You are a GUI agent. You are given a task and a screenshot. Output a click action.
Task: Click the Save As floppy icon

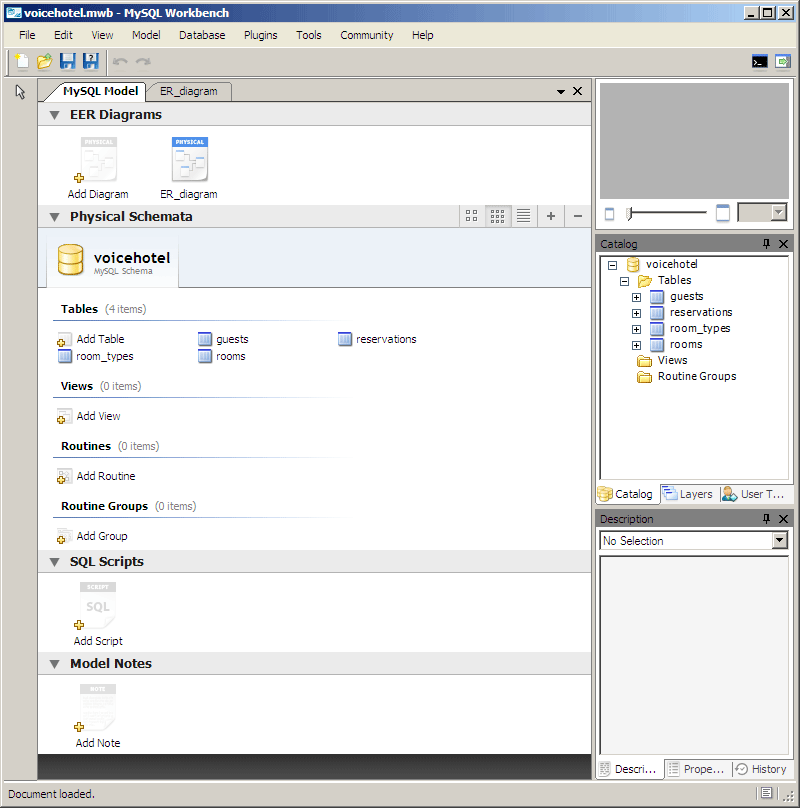(x=91, y=61)
